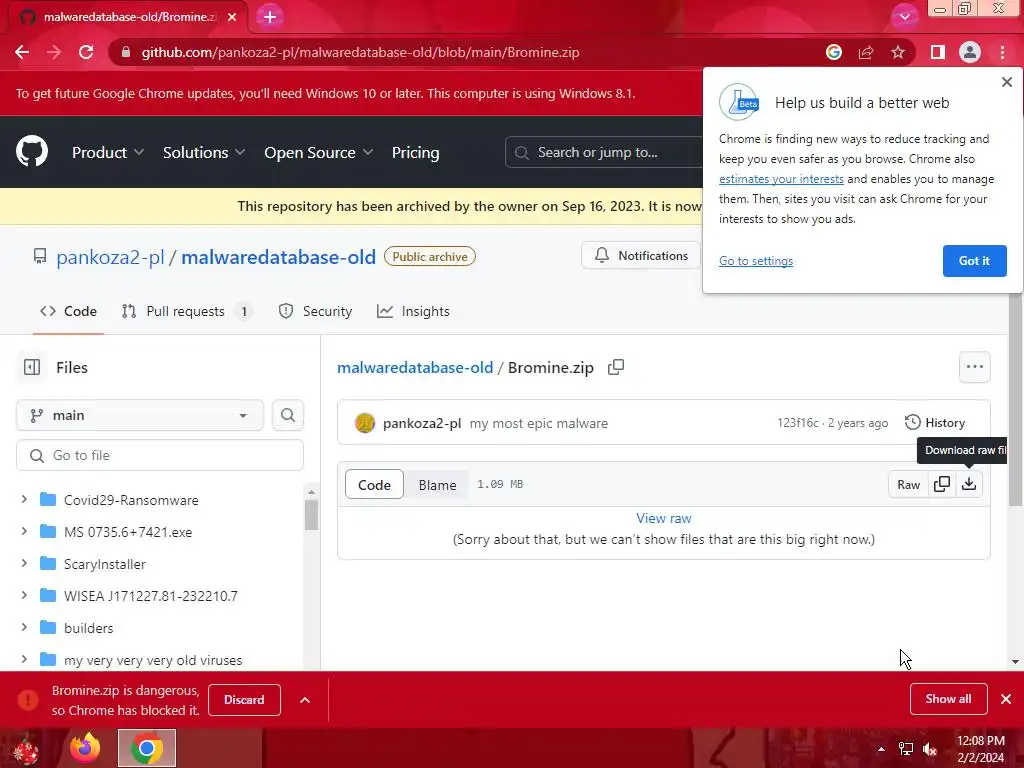The width and height of the screenshot is (1024, 768).
Task: Expand the builders folder
Action: (x=24, y=628)
